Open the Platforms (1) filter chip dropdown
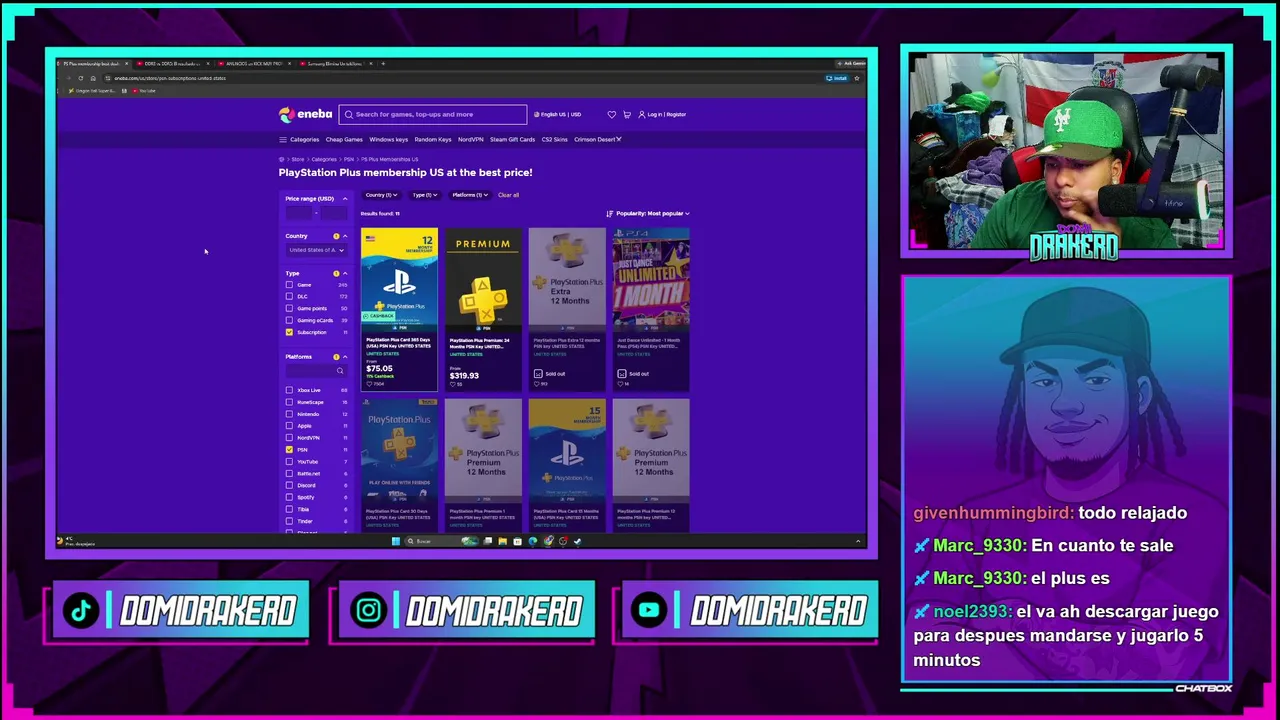Viewport: 1280px width, 720px height. [x=470, y=195]
